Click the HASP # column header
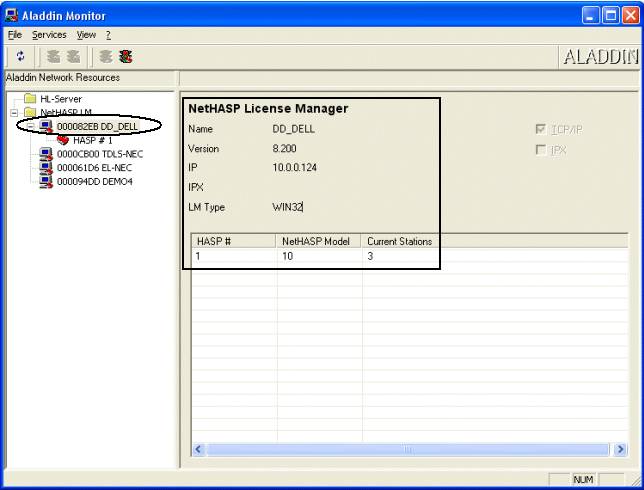The width and height of the screenshot is (644, 490). 234,241
